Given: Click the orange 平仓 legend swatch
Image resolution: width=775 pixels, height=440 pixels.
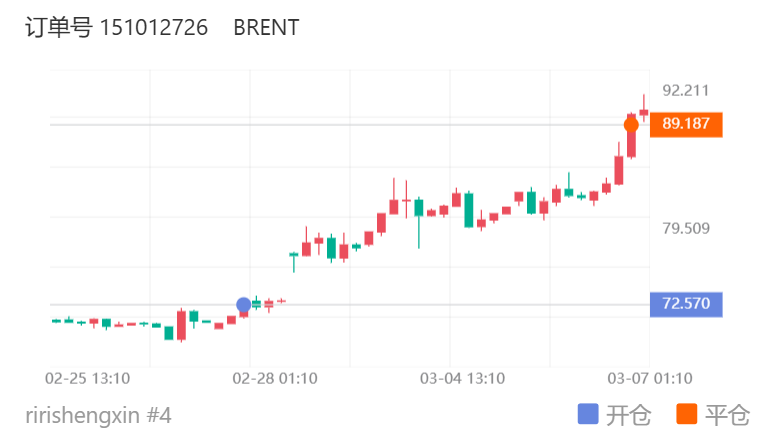Looking at the screenshot, I should click(x=687, y=414).
